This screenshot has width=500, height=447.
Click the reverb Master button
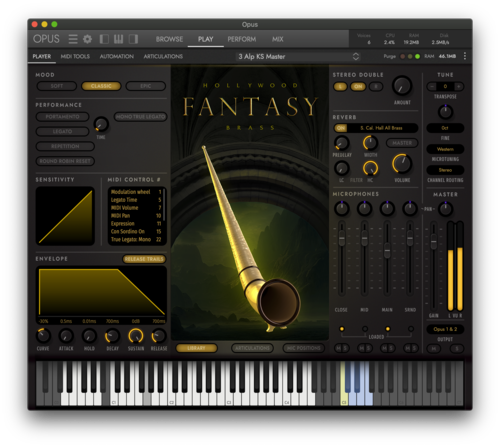click(x=402, y=143)
